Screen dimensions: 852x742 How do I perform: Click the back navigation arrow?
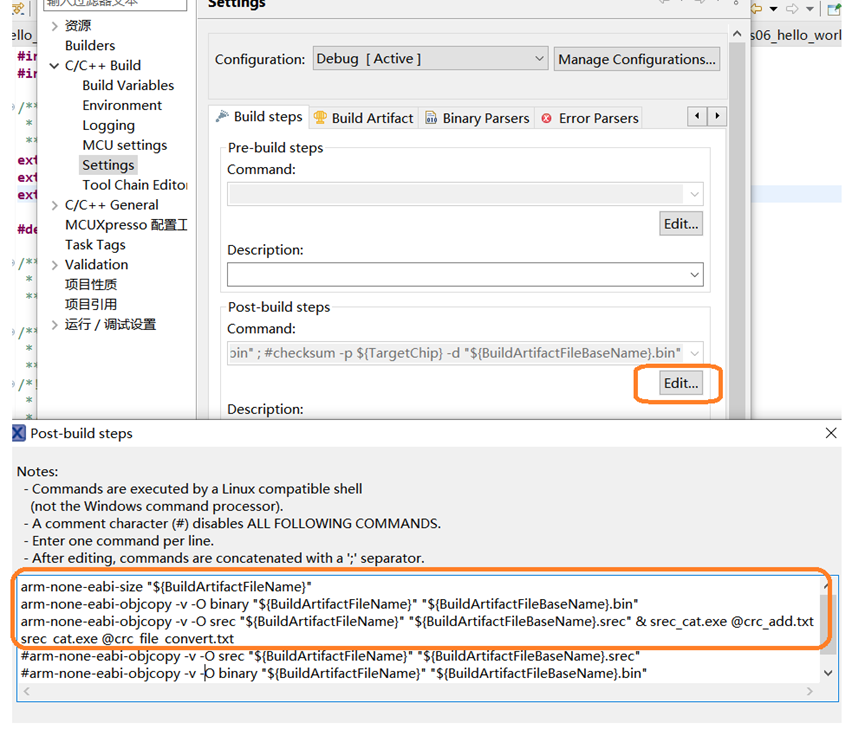755,7
